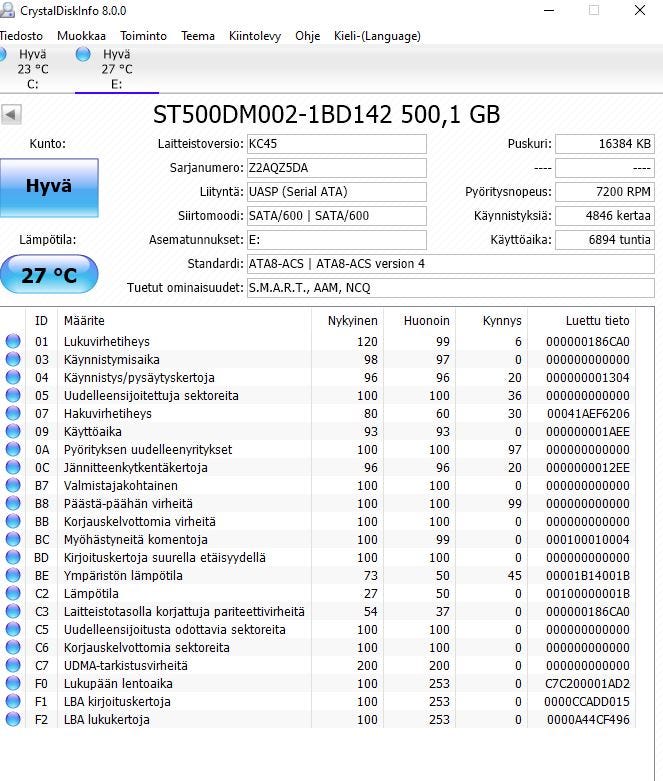Click status orb for BC Myöhästyneitä komentoja

pos(13,539)
